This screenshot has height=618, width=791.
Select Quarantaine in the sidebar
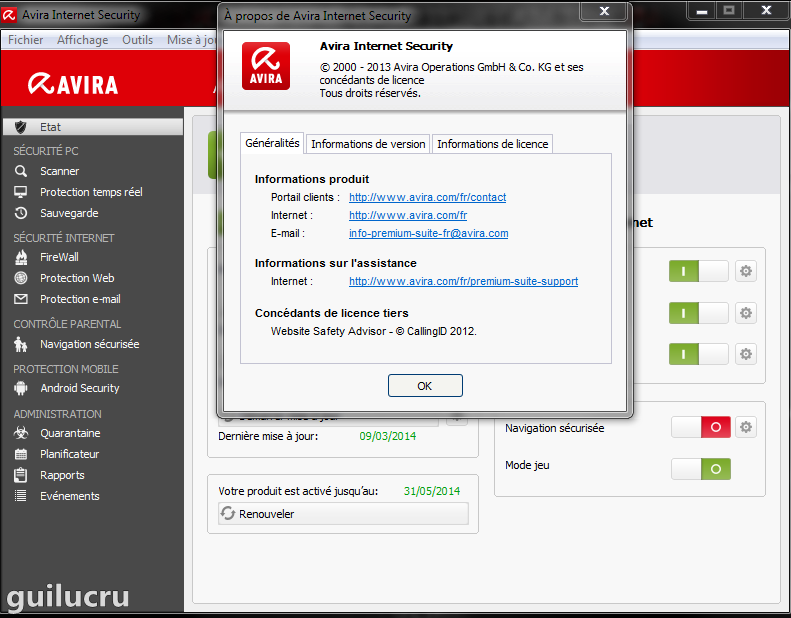[70, 433]
